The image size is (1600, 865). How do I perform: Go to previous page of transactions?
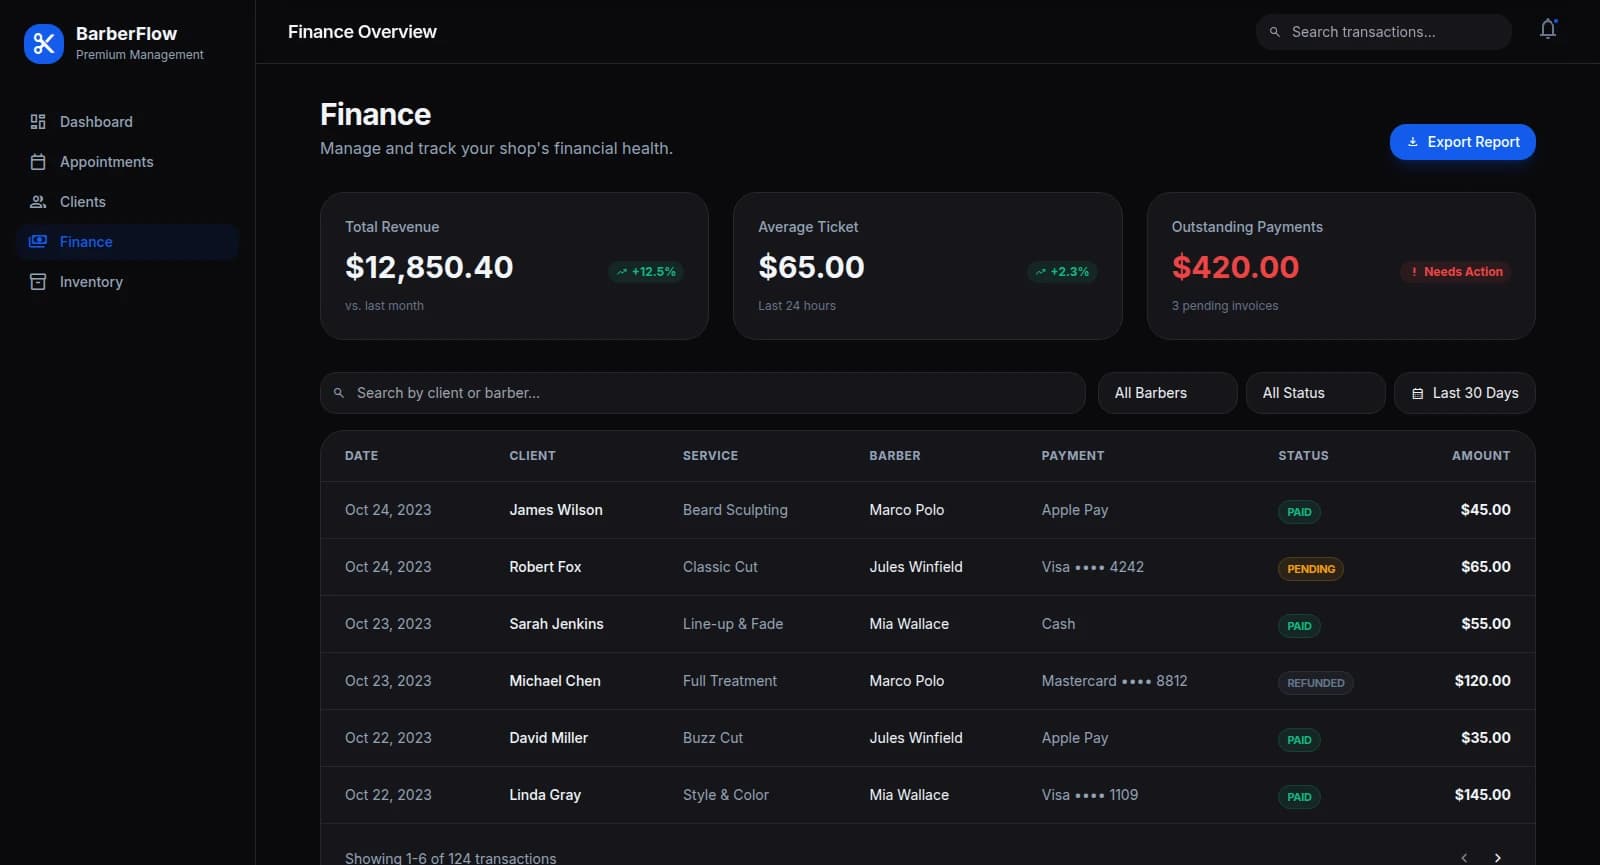[x=1464, y=857]
